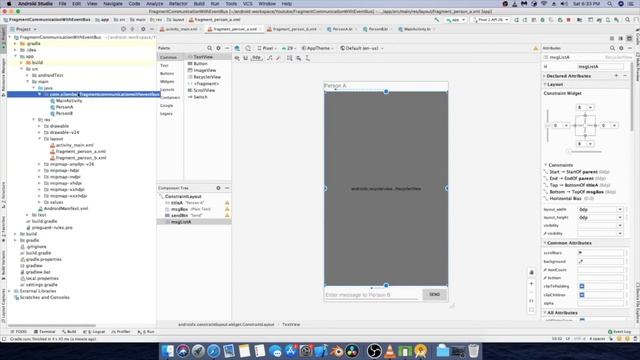This screenshot has width=640, height=360.
Task: Open Project panel gear settings
Action: pyautogui.click(x=143, y=29)
